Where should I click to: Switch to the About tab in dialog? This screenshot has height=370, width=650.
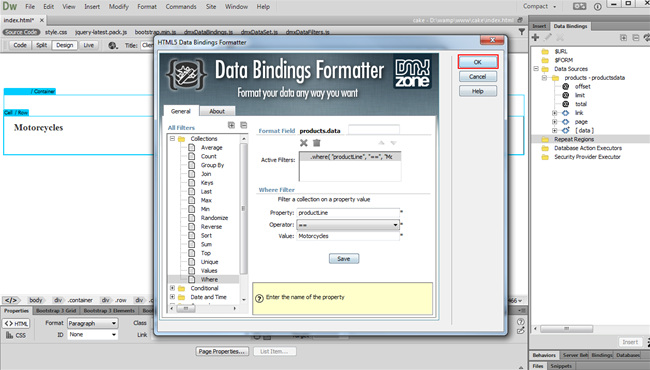(217, 111)
